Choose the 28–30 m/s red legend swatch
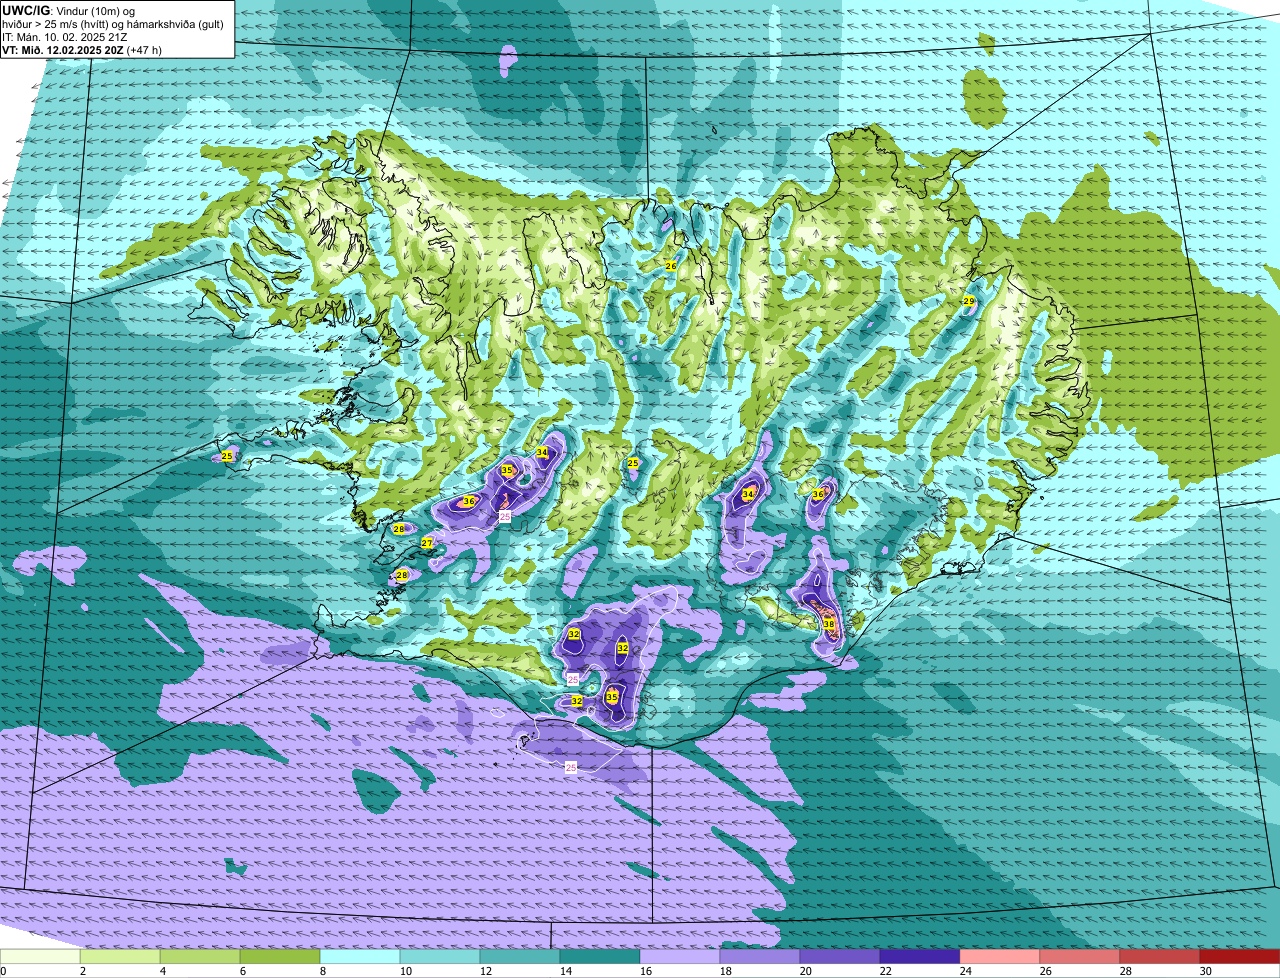Image resolution: width=1280 pixels, height=978 pixels. pyautogui.click(x=1160, y=956)
